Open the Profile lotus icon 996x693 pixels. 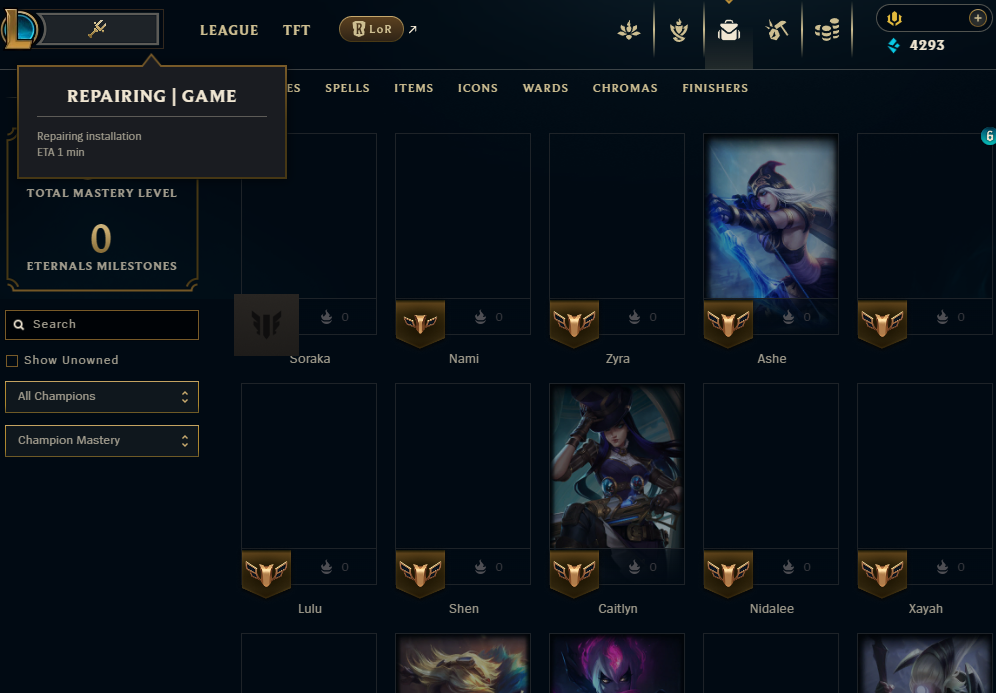pos(629,30)
